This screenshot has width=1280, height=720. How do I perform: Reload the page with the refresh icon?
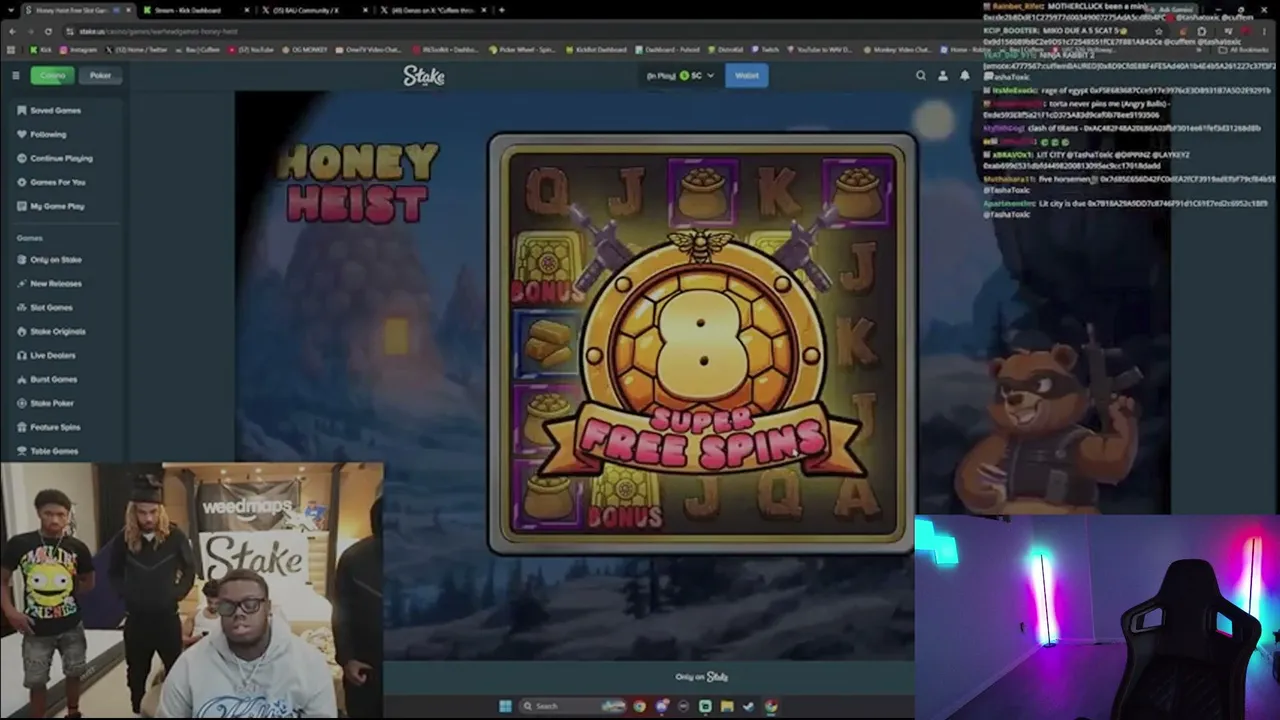pos(46,31)
